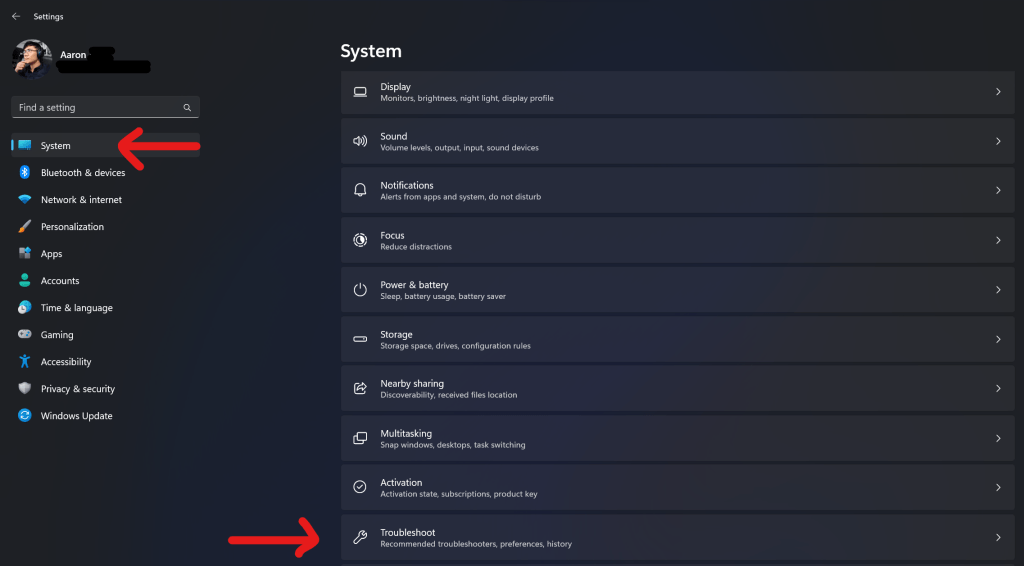Click the Power & battery icon

pyautogui.click(x=360, y=290)
